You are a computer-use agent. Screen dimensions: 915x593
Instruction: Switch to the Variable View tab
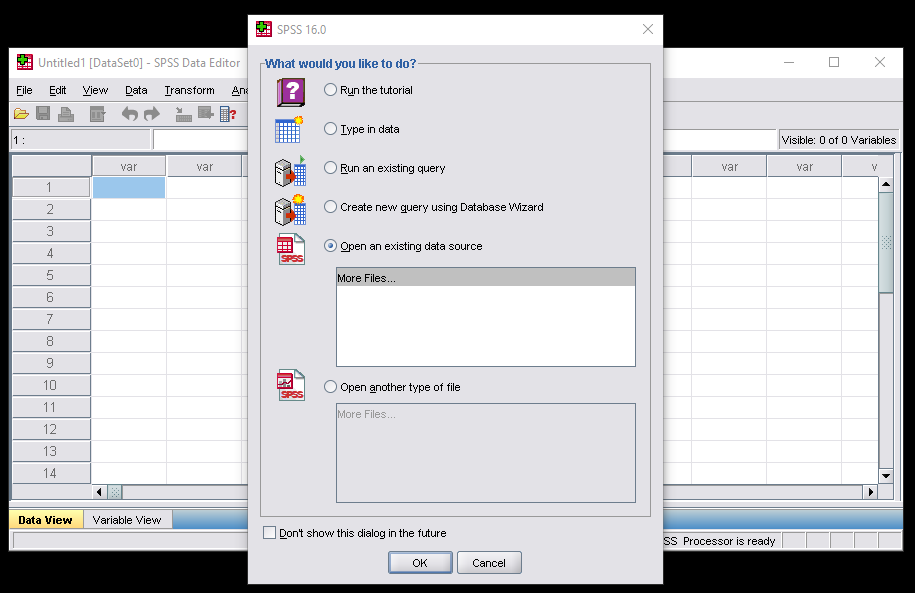click(x=127, y=520)
